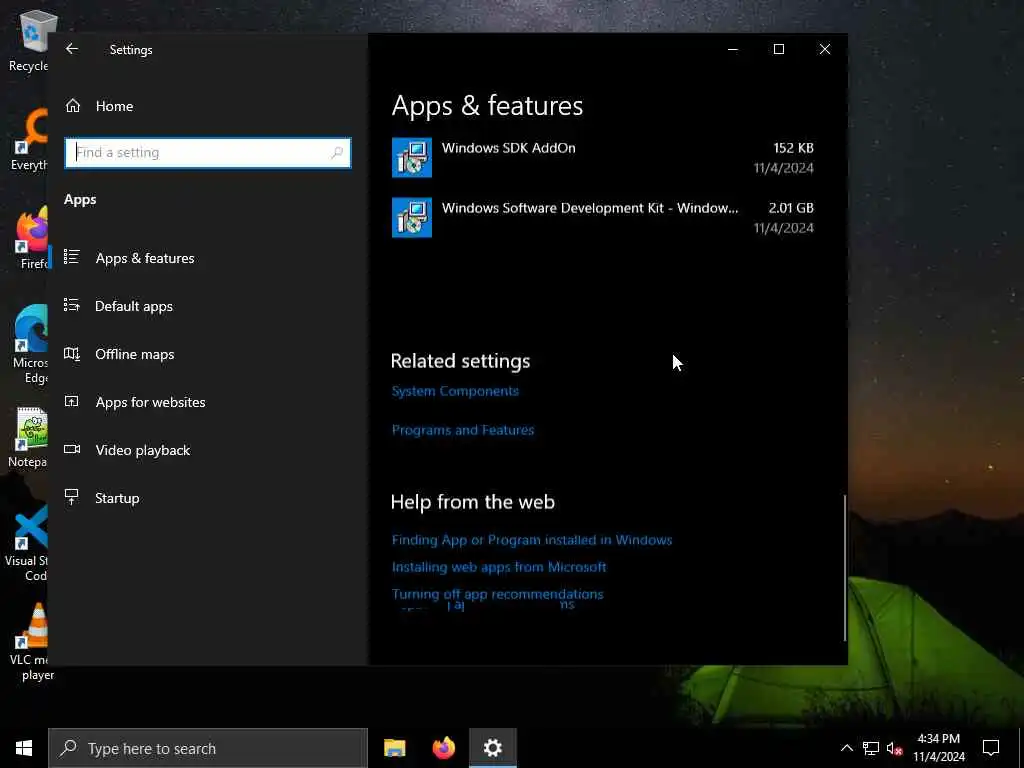Click the Windows SDK AddOn installer icon
Image resolution: width=1024 pixels, height=768 pixels.
[412, 157]
